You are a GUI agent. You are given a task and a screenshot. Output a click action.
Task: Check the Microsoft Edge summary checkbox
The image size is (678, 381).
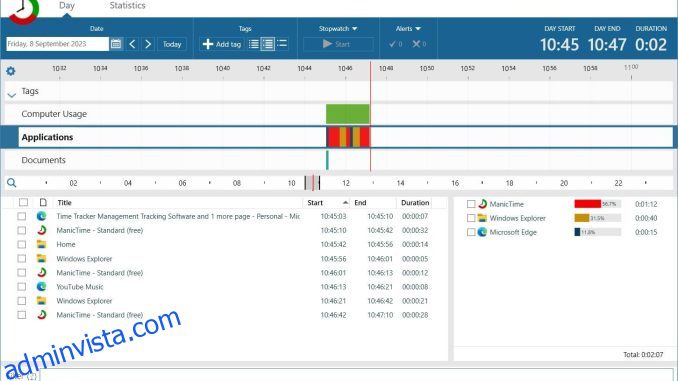471,232
